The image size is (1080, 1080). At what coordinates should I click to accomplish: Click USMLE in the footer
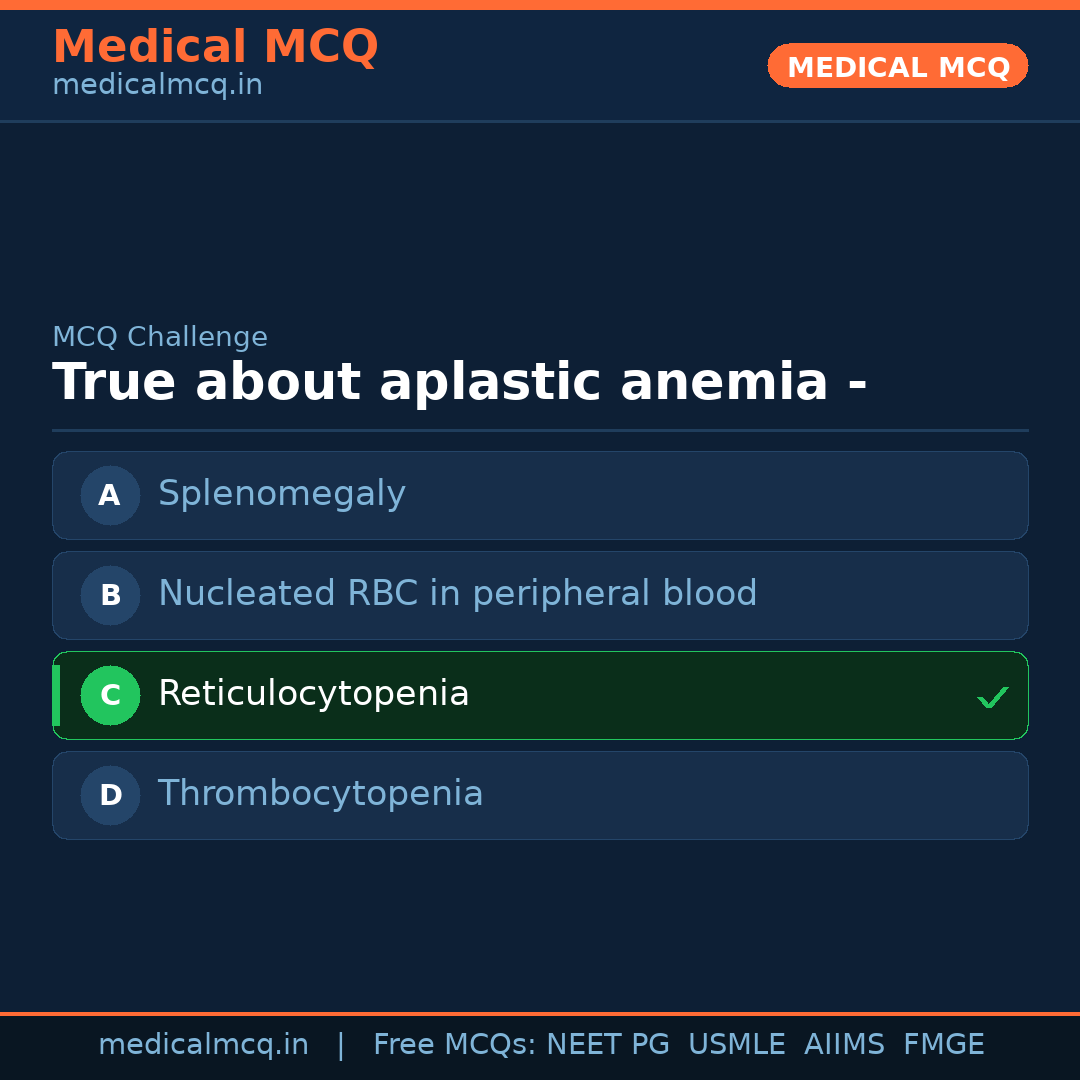736,1045
